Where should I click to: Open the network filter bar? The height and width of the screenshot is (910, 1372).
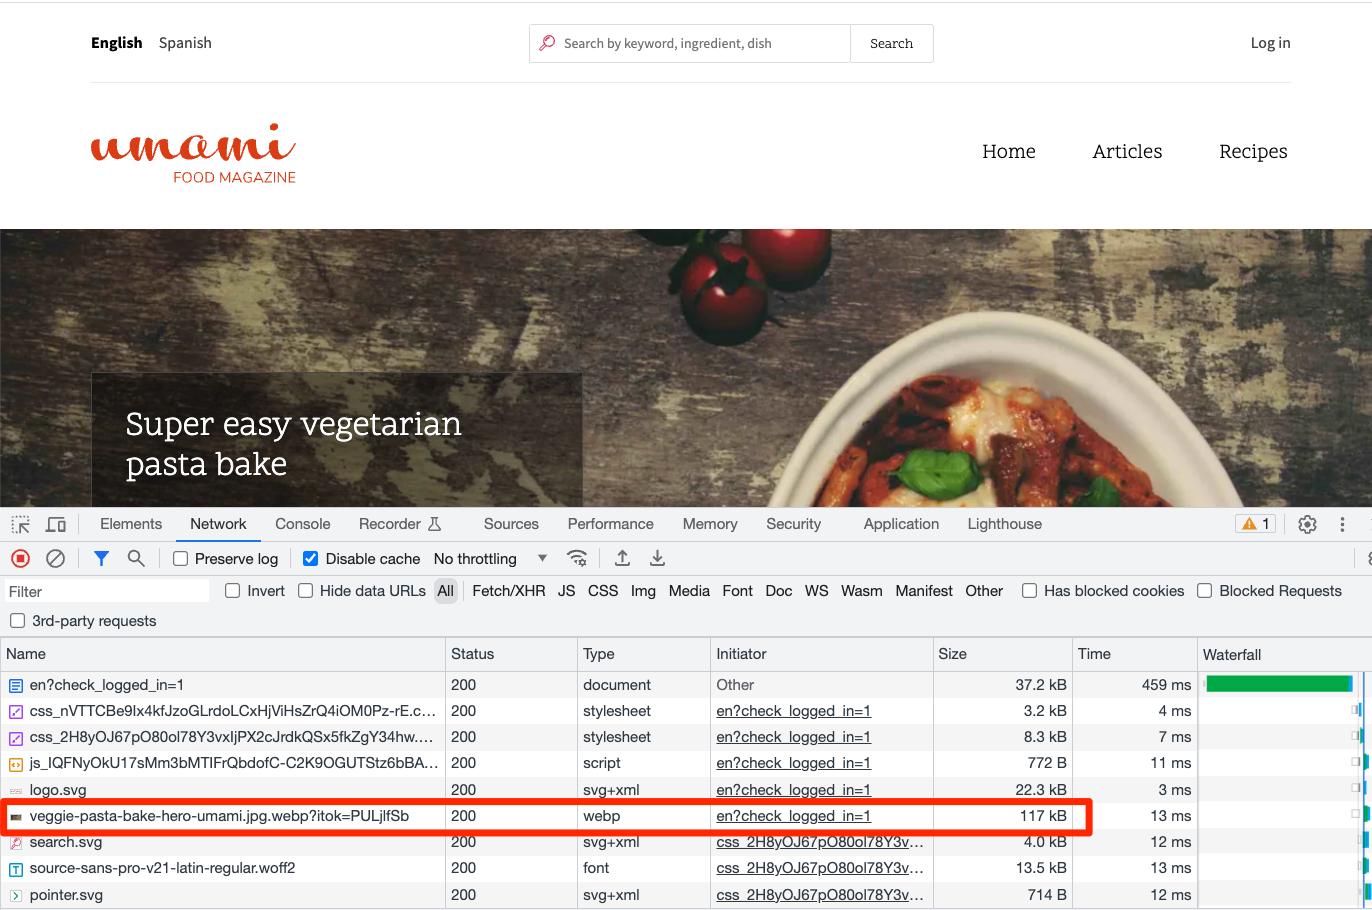click(x=100, y=558)
